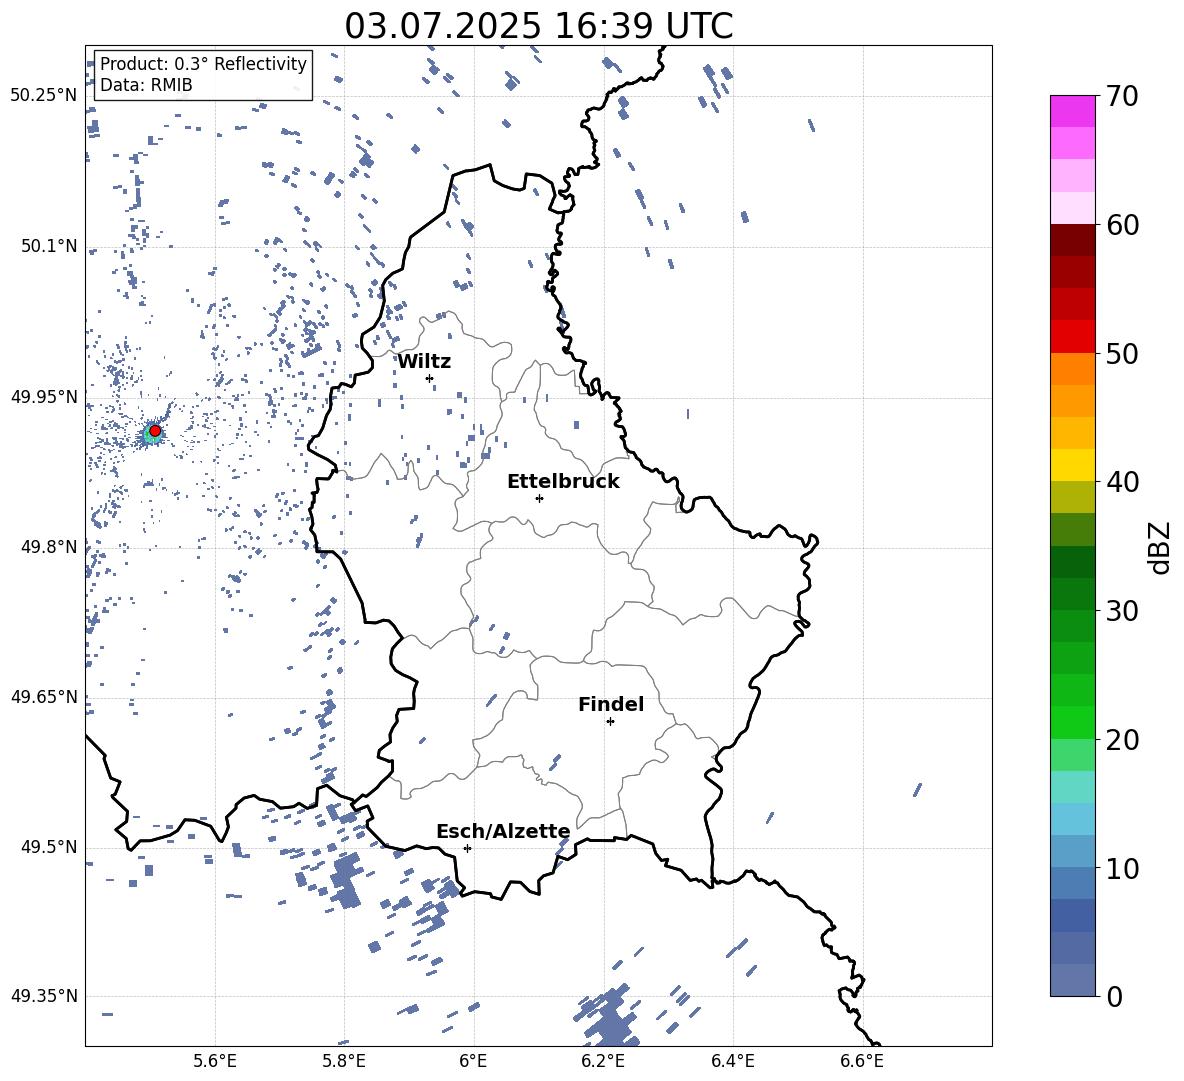Pick the bright red swatch just above 50 dBZ
Screen dimensions: 1184x1081
[1073, 337]
